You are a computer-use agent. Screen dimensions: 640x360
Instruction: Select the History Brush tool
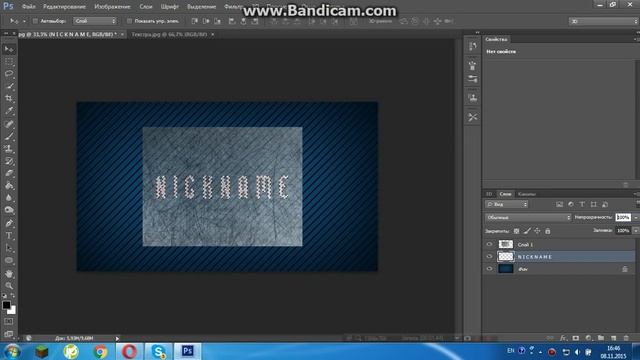(9, 161)
